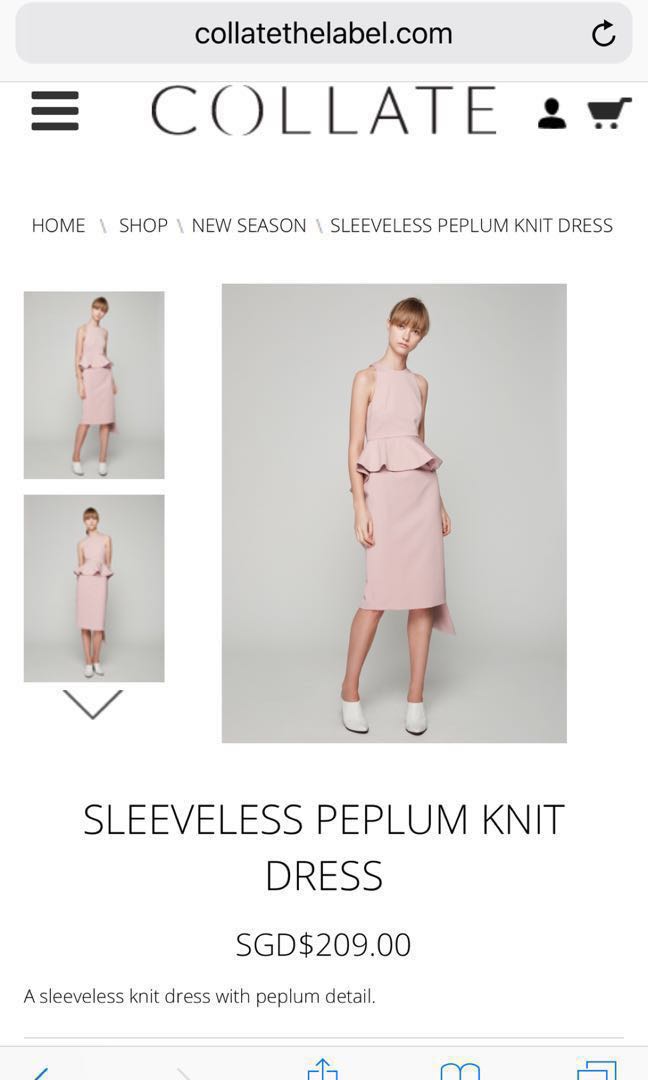Open the user account icon

(x=552, y=114)
